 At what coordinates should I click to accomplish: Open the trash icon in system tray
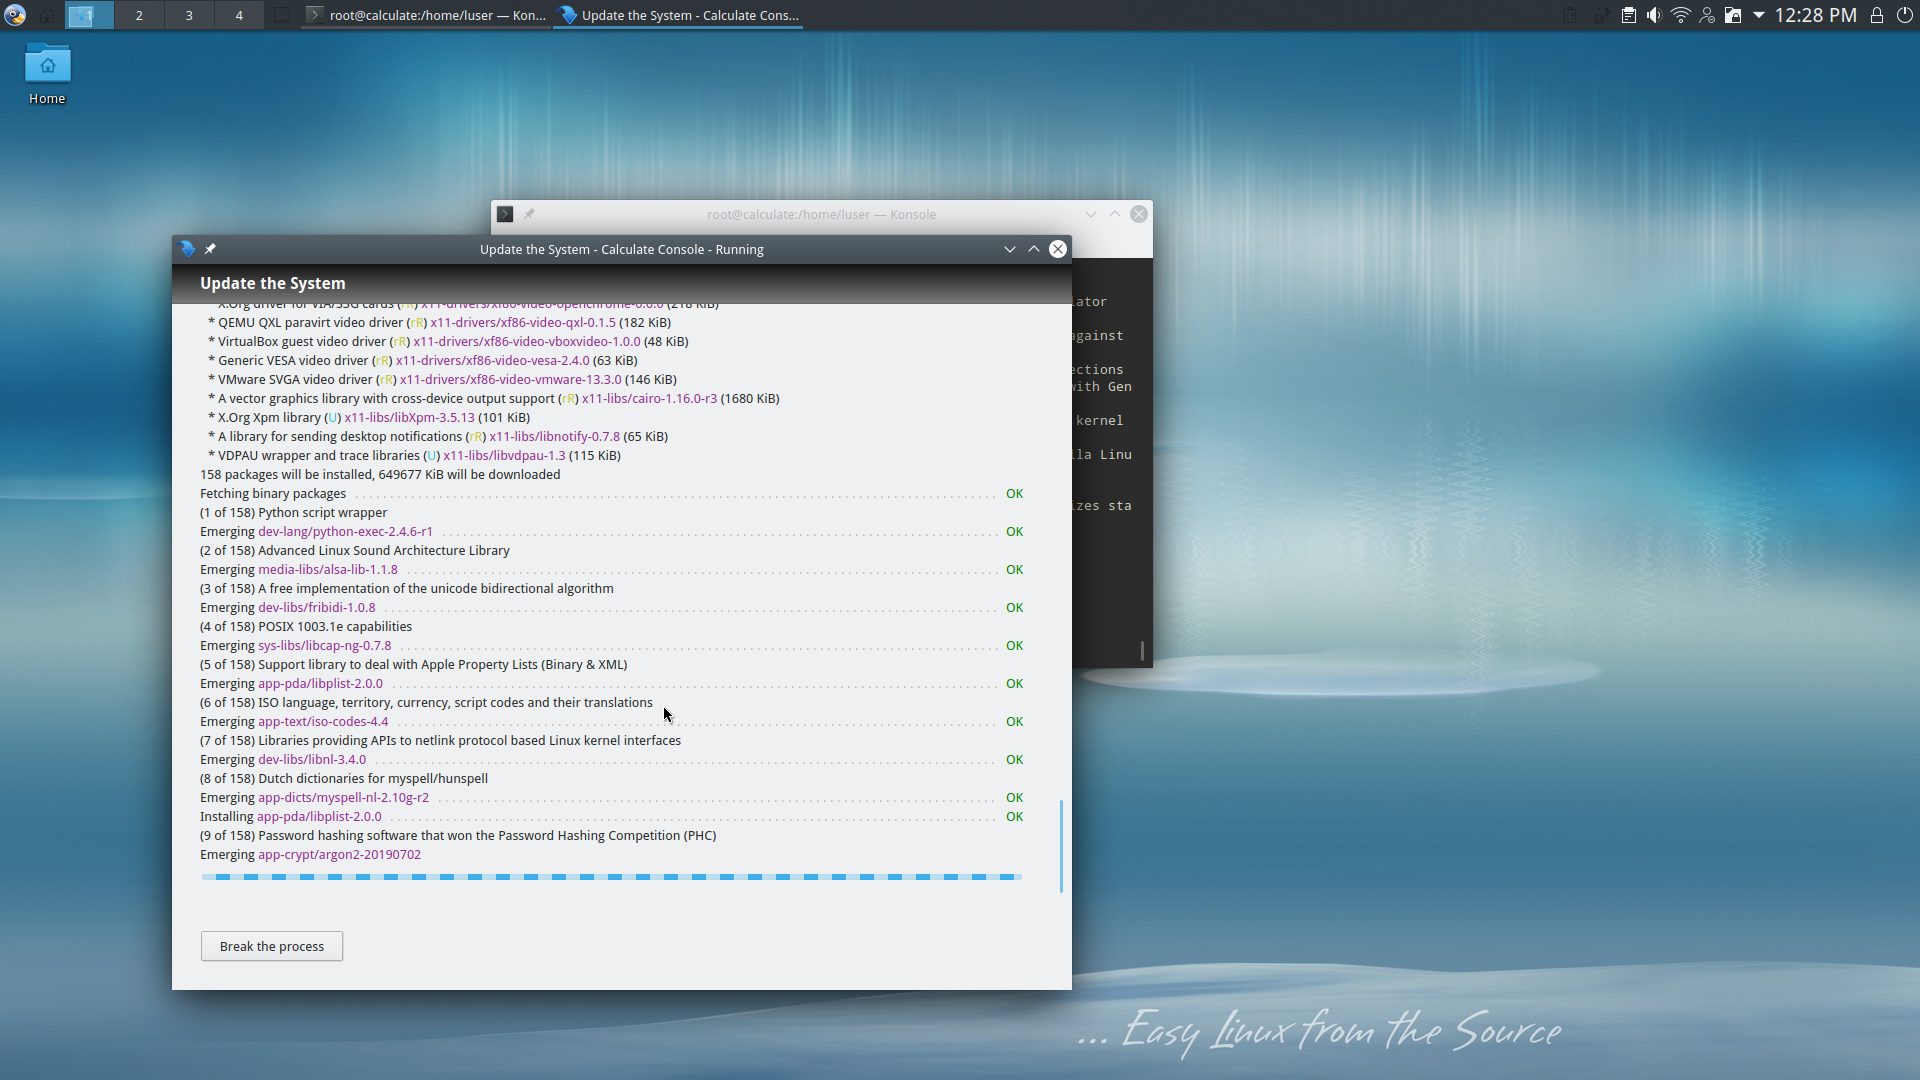tap(1570, 15)
